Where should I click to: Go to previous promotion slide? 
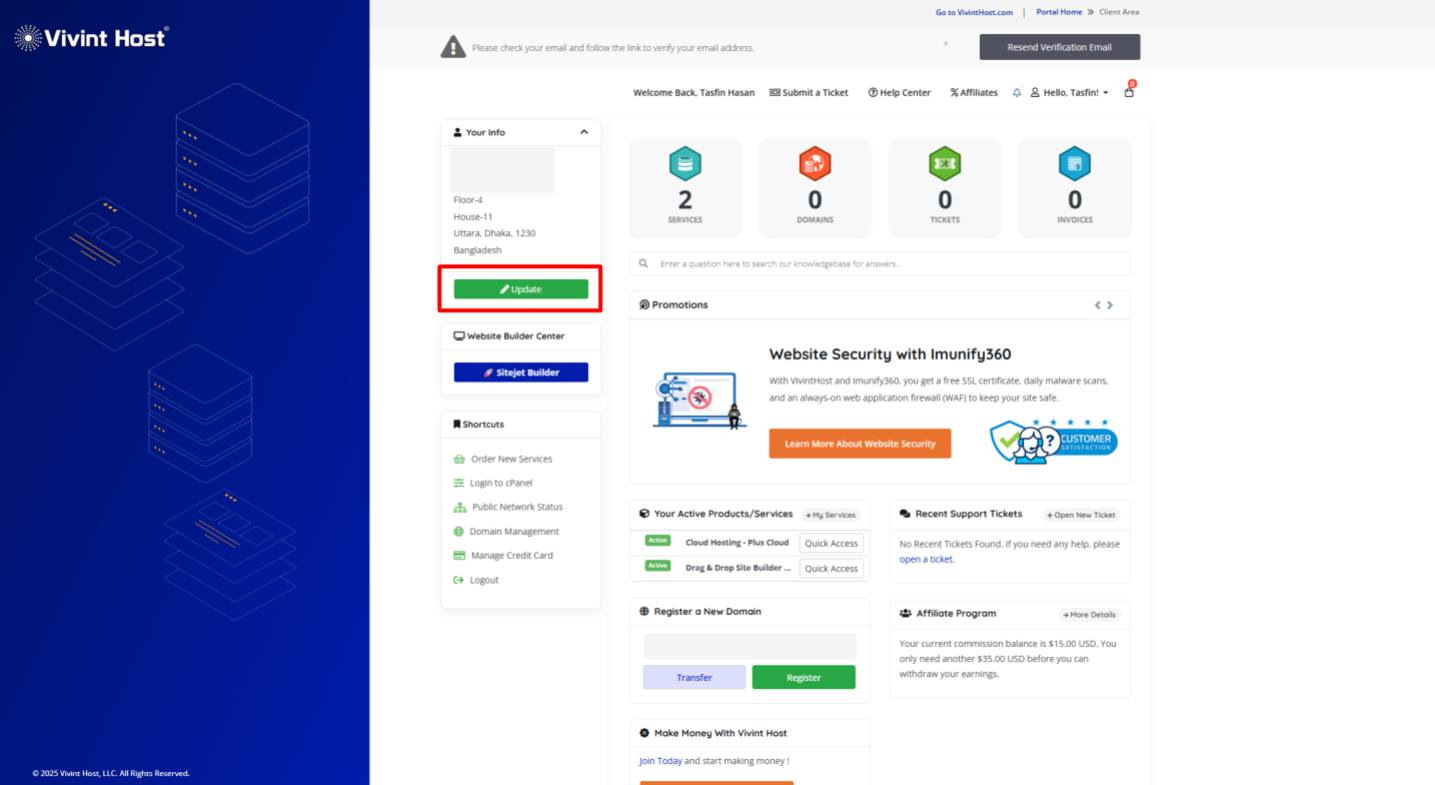[x=1097, y=305]
